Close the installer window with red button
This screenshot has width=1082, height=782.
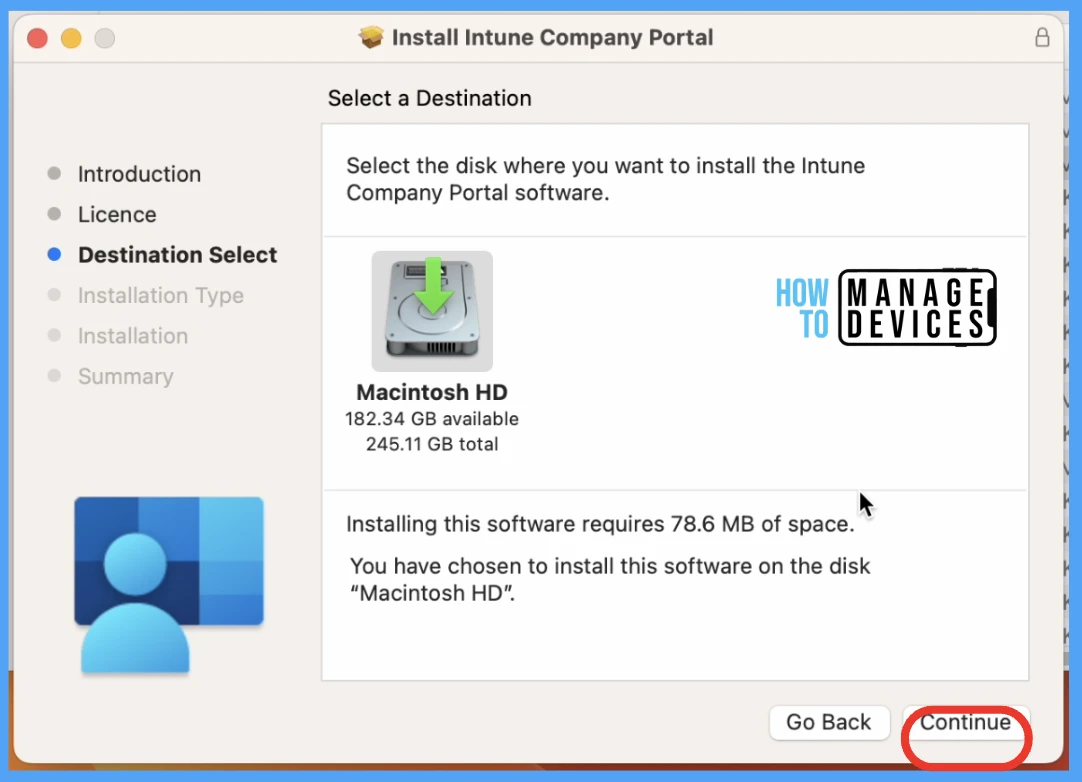click(37, 38)
